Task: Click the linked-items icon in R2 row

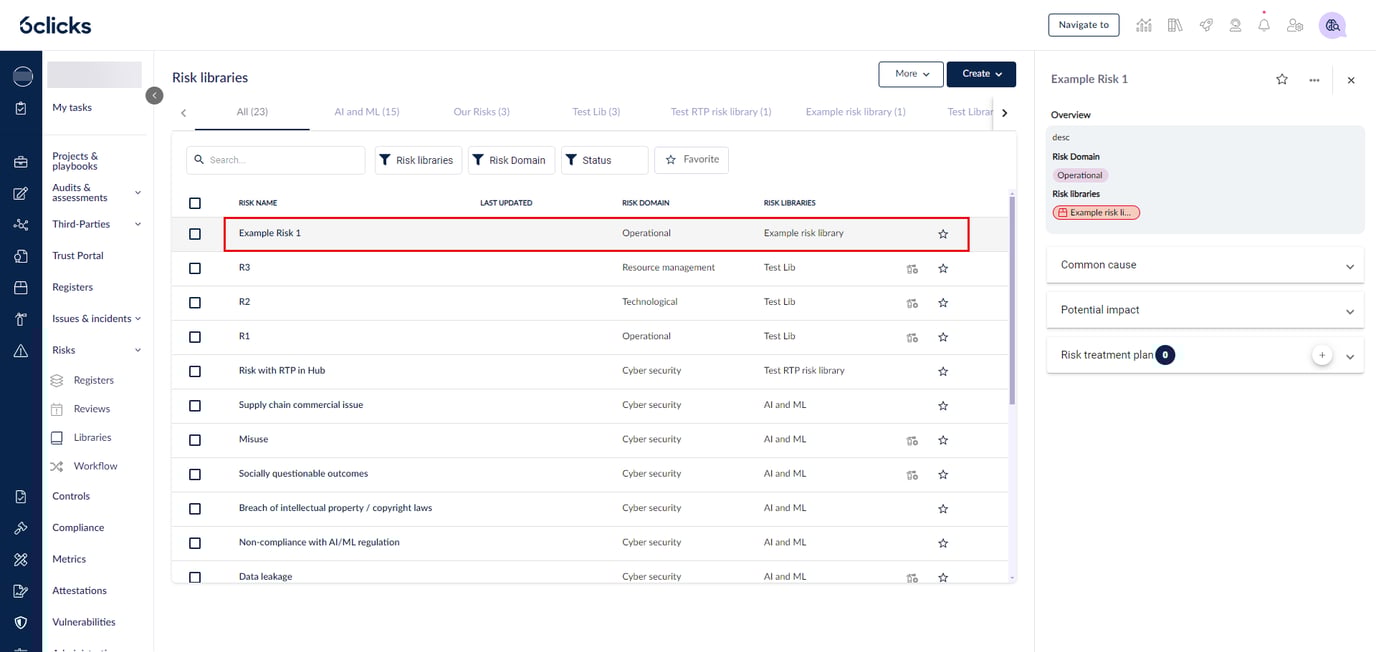Action: [912, 303]
